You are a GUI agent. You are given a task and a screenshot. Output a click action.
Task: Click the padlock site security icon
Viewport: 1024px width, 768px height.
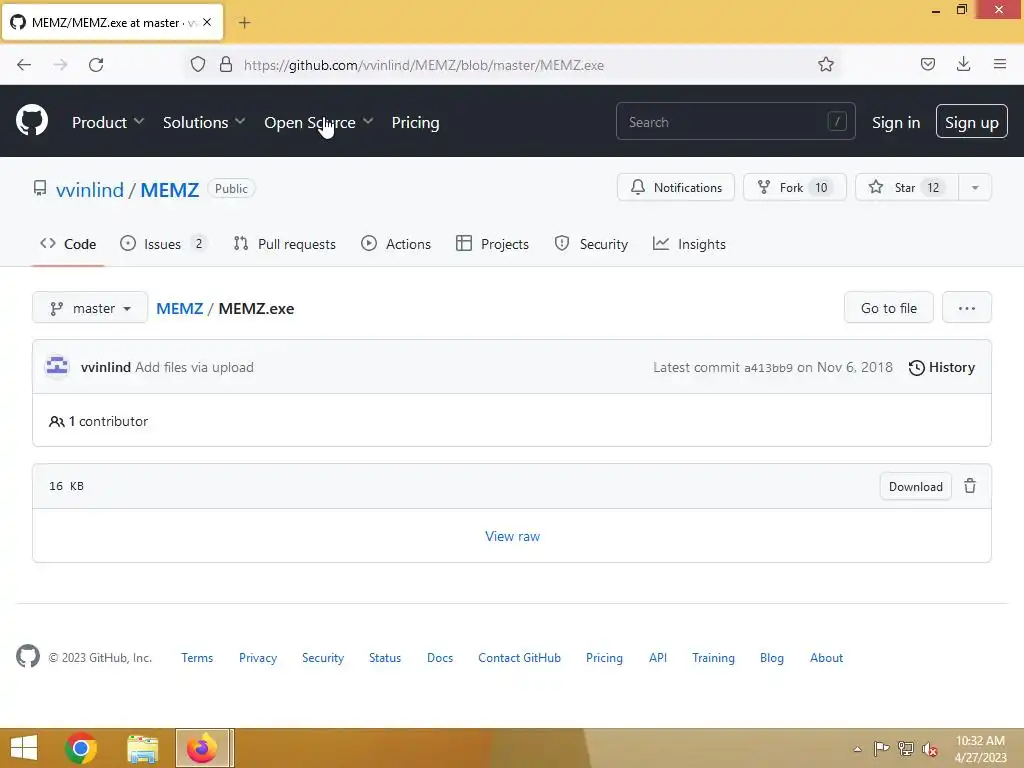pos(226,64)
